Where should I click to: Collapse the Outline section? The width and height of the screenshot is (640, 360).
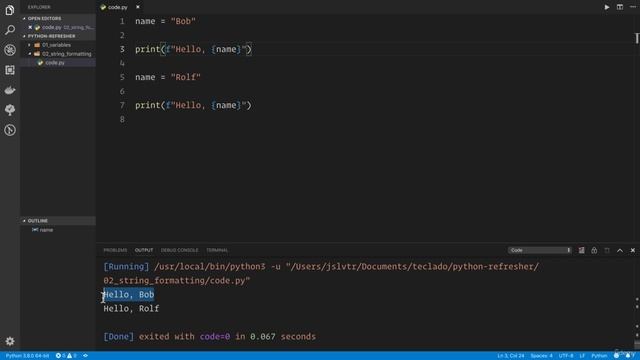[x=58, y=220]
